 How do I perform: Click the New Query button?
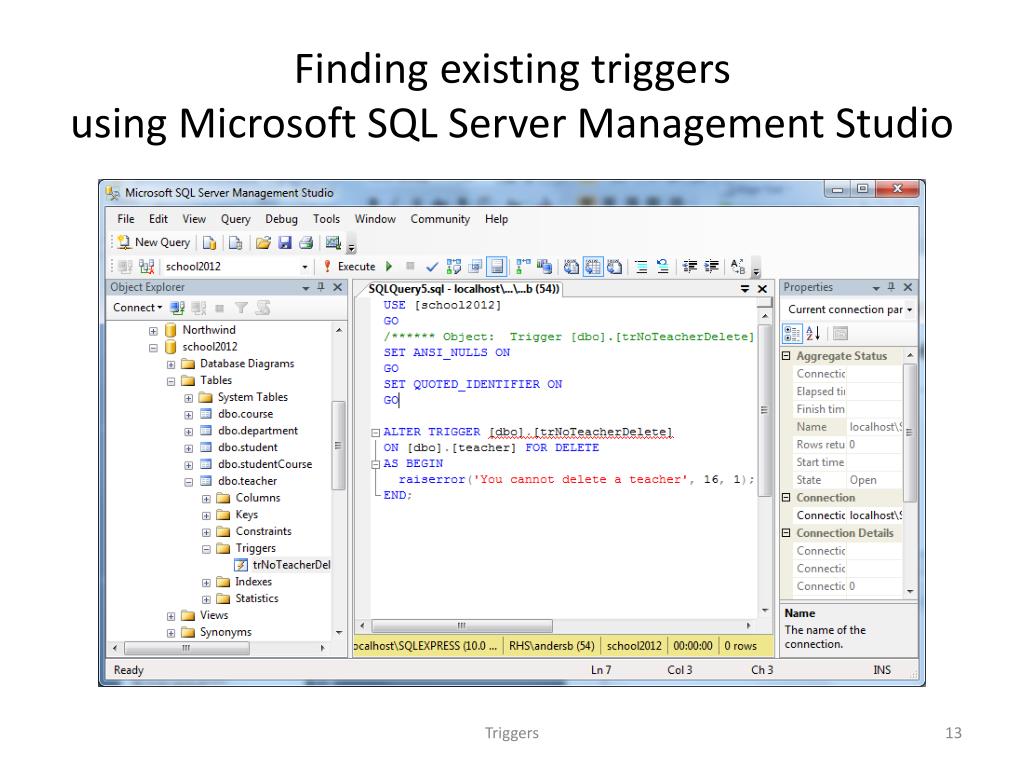point(153,242)
